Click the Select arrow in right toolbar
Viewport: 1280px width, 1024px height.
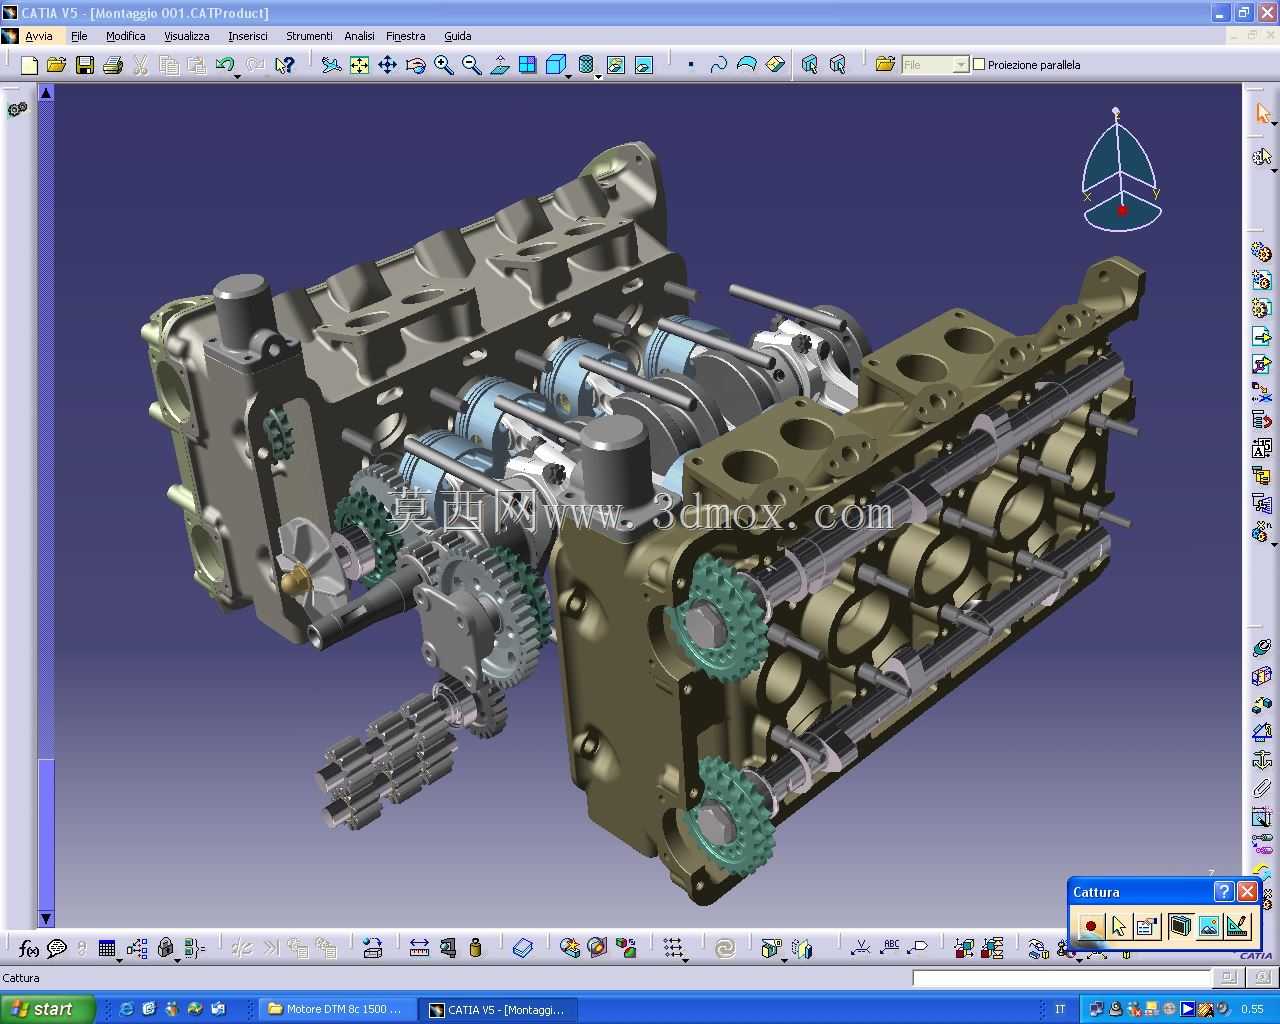coord(1262,113)
